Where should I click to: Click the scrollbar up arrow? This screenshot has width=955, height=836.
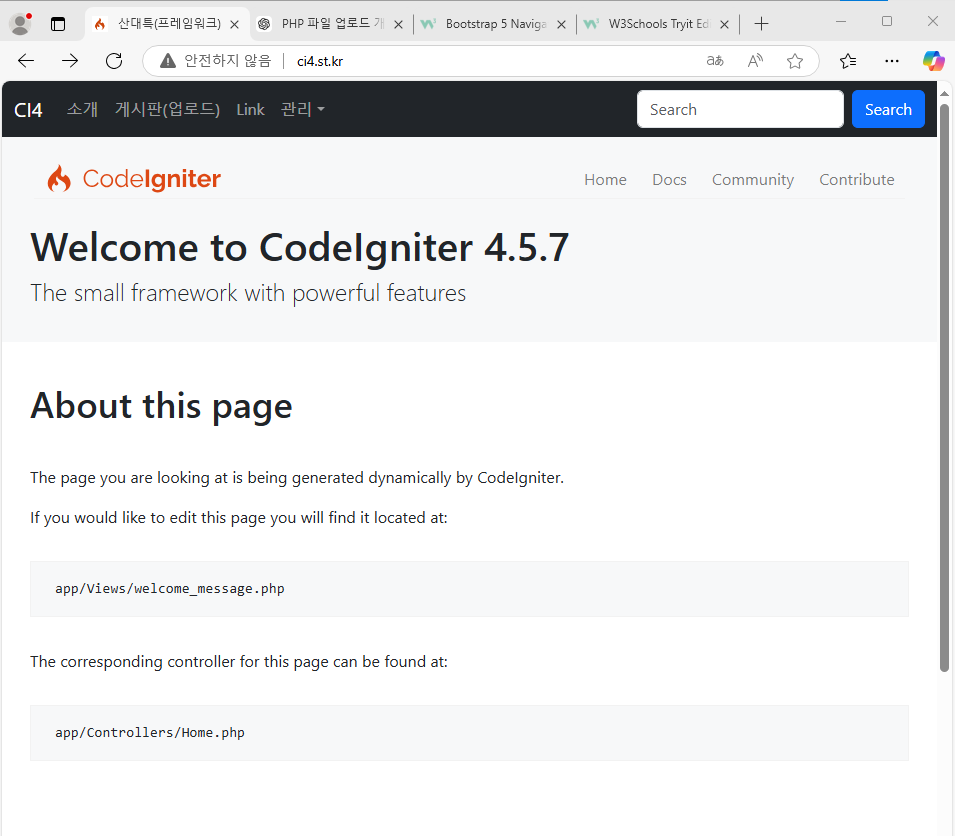(944, 94)
